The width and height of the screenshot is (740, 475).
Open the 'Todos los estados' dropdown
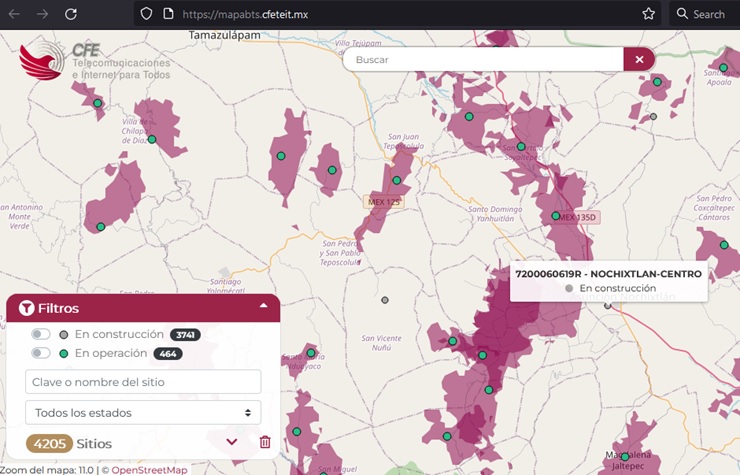[x=143, y=412]
